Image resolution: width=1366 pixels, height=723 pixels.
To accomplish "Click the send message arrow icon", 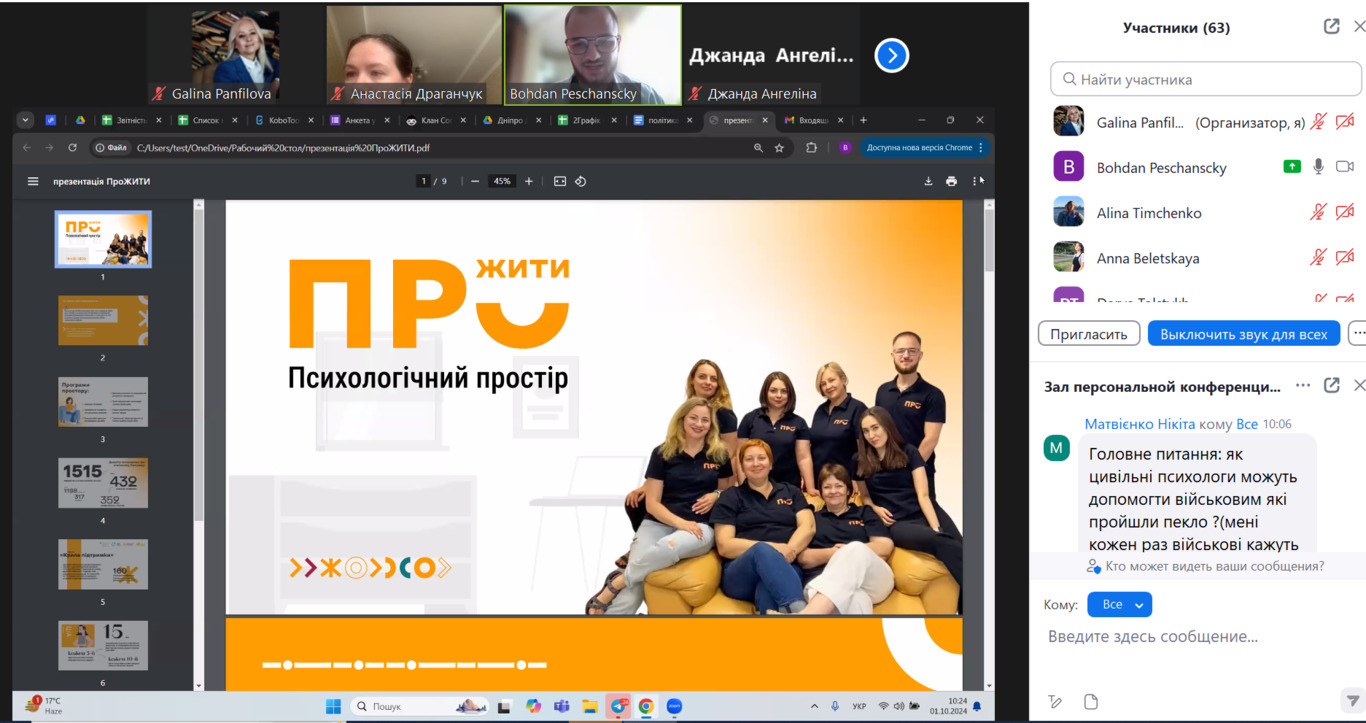I will tap(1351, 701).
